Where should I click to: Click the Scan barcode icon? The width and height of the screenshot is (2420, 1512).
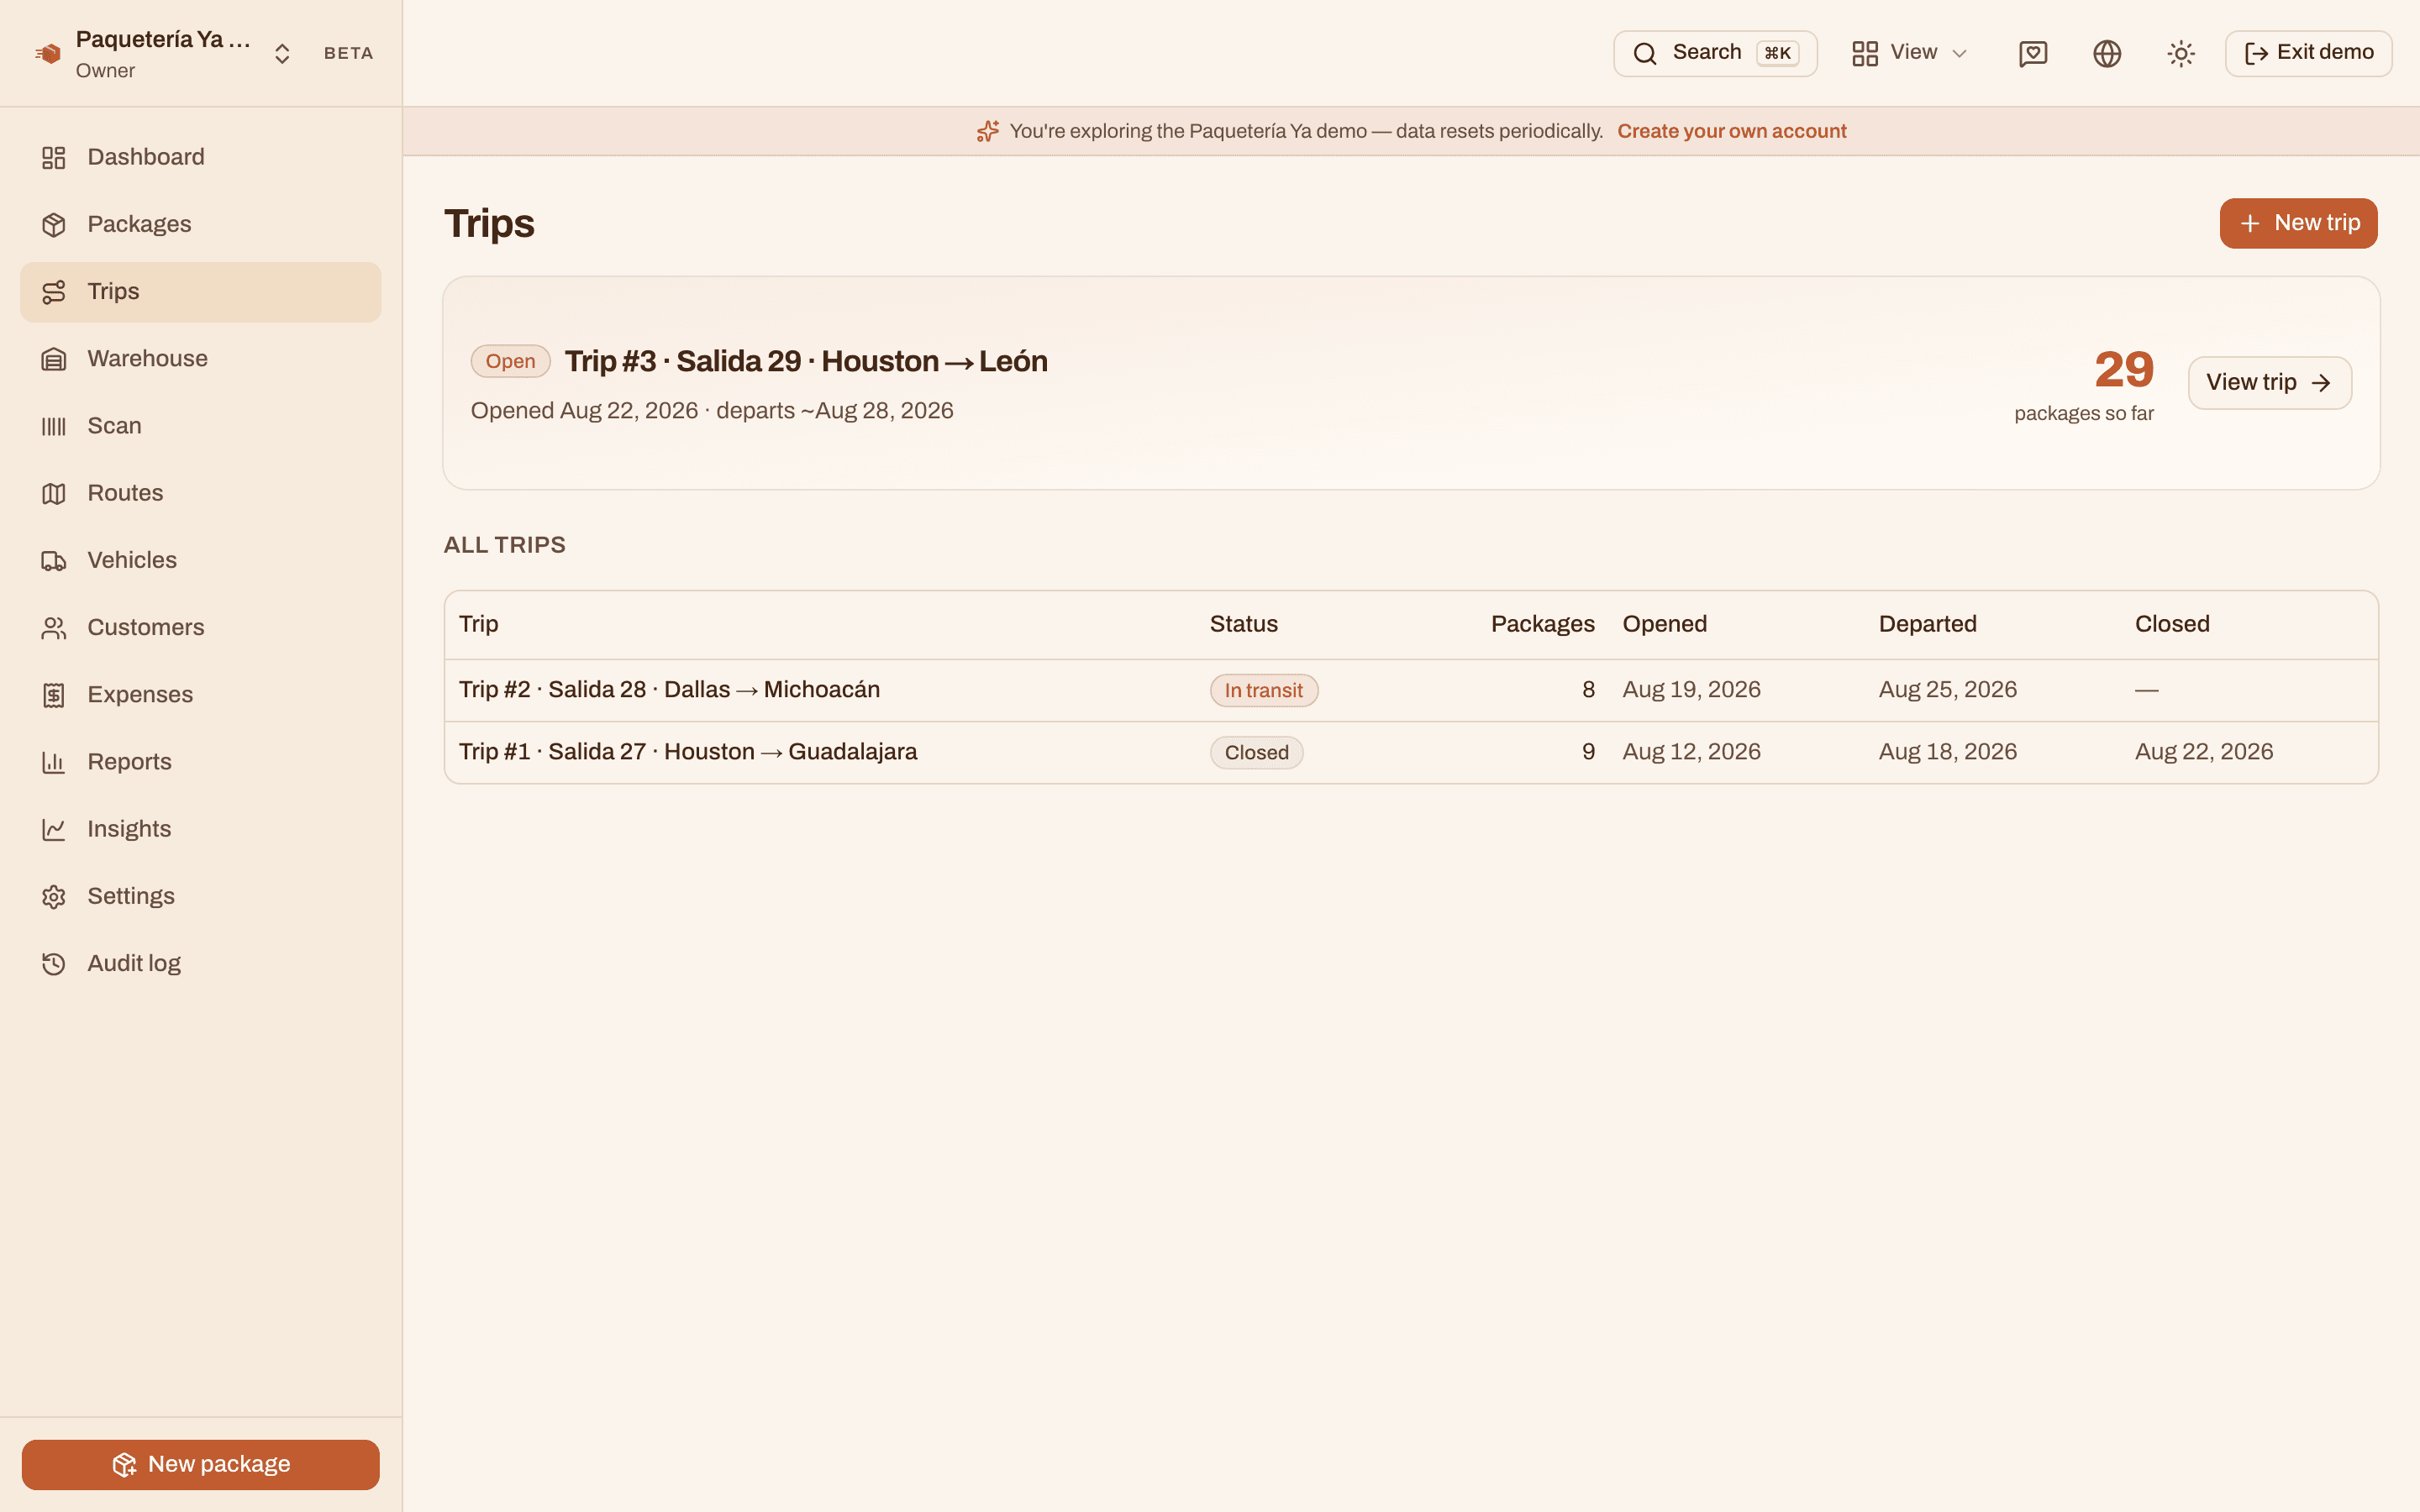tap(54, 427)
